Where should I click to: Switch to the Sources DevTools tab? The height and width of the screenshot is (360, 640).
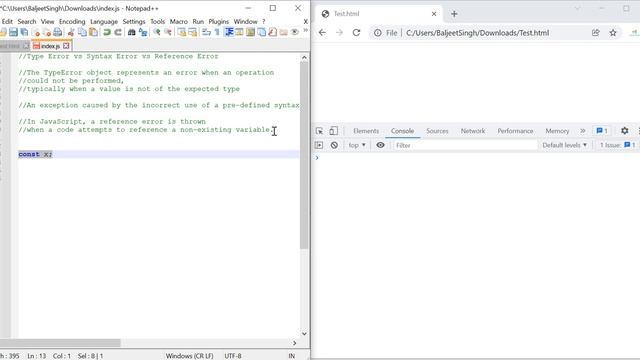click(x=437, y=131)
